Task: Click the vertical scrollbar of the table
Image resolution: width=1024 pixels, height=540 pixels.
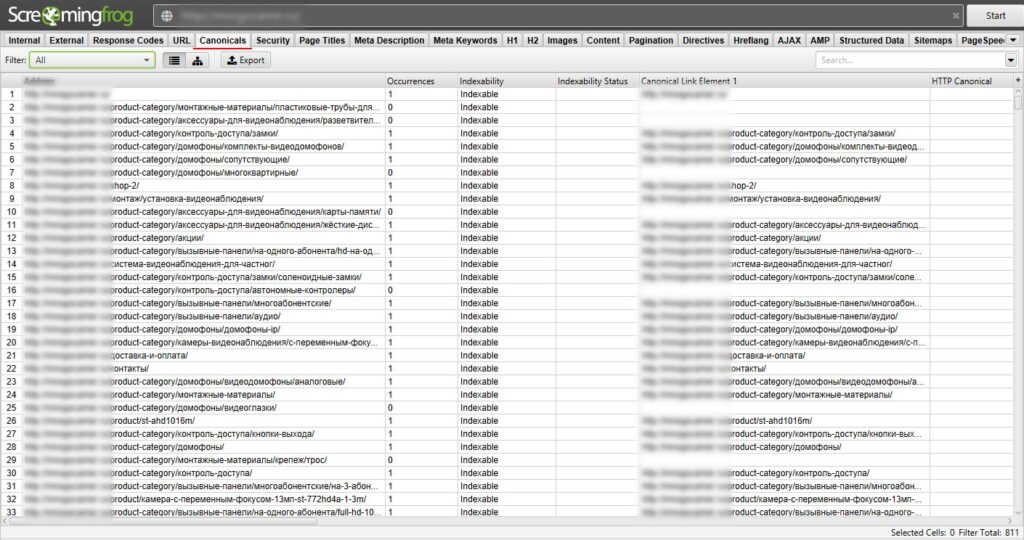Action: (x=1018, y=300)
